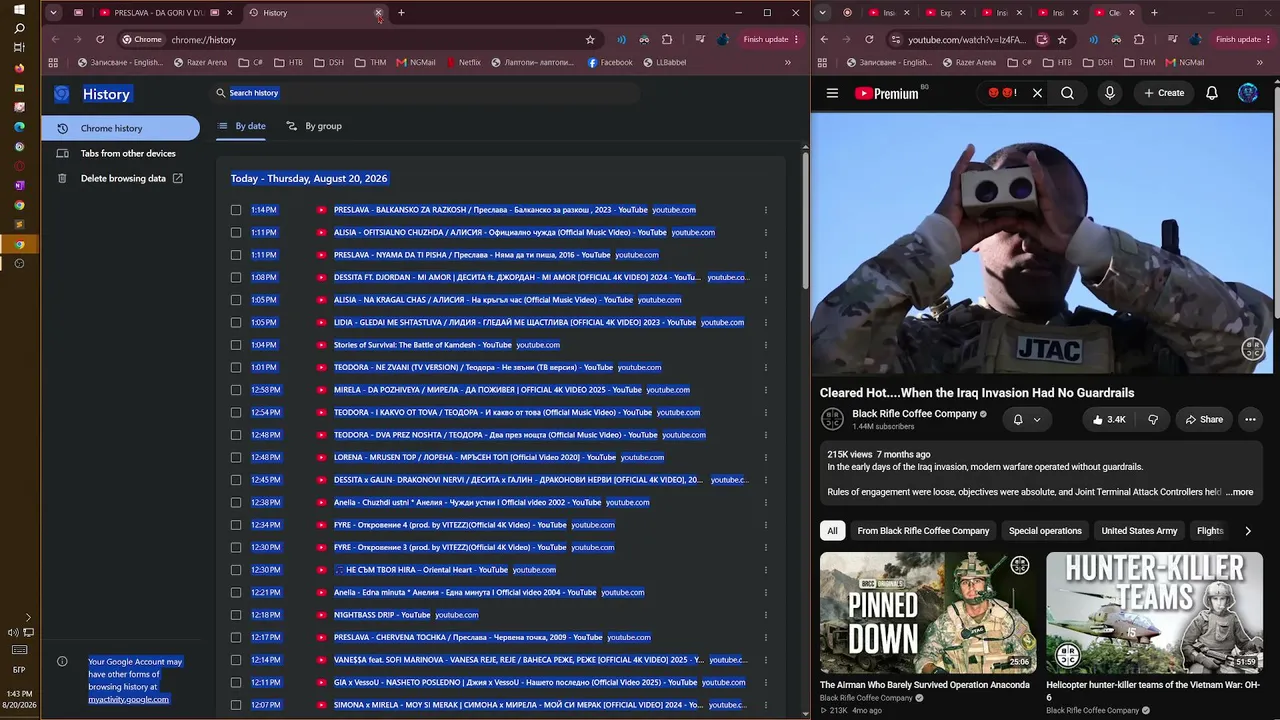Screen dimensions: 1280x720
Task: Open tab search dropdown in history window
Action: (x=53, y=13)
